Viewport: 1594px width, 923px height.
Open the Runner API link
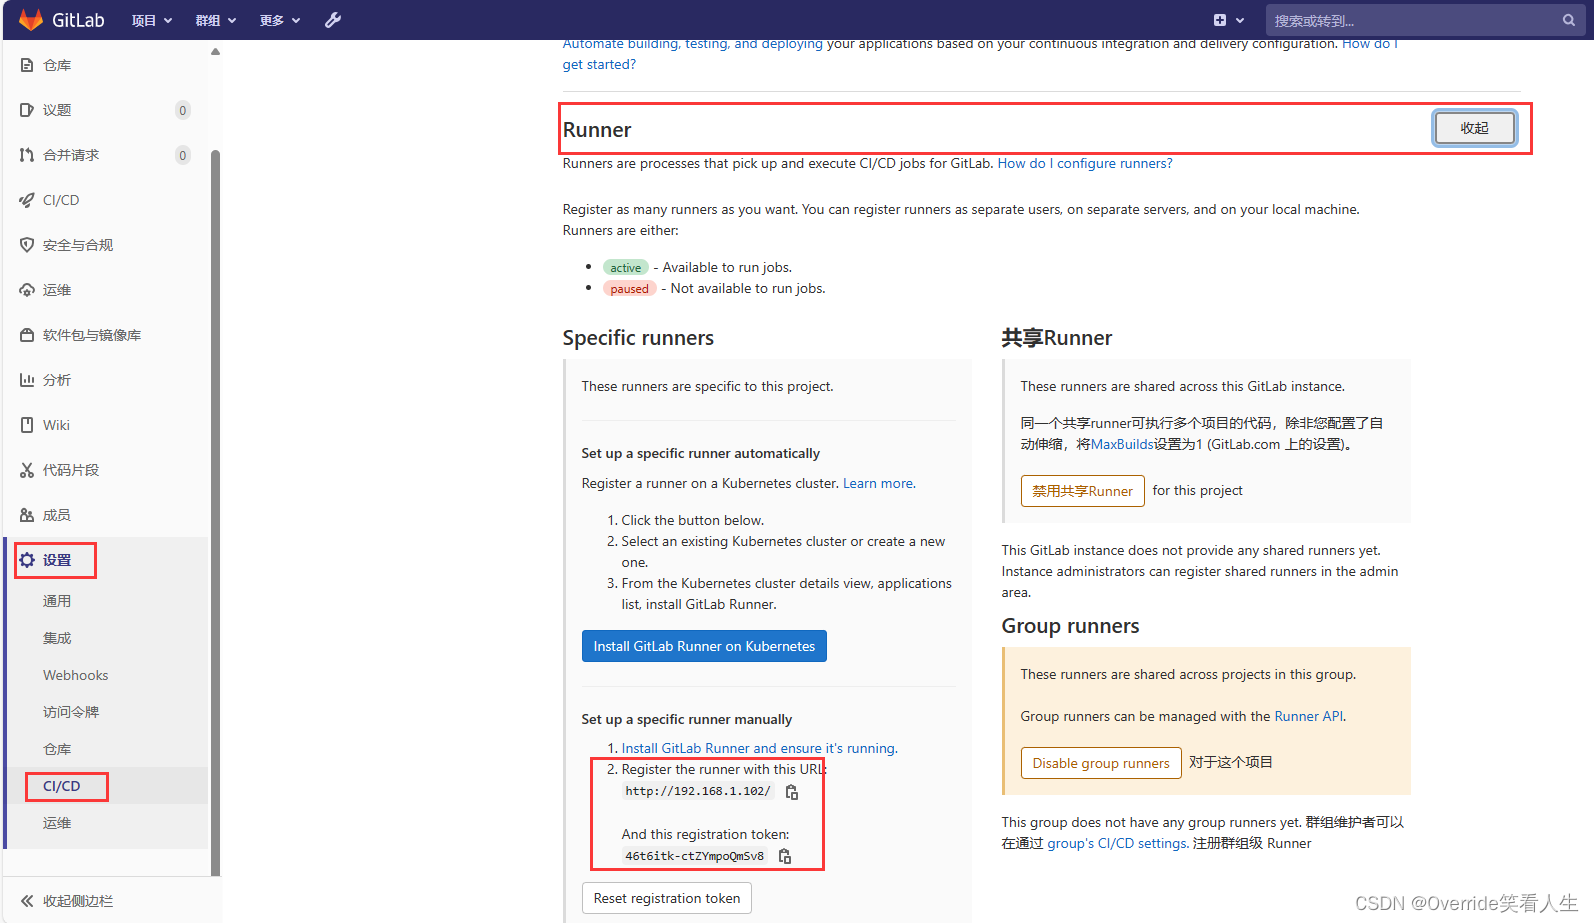pos(1309,716)
